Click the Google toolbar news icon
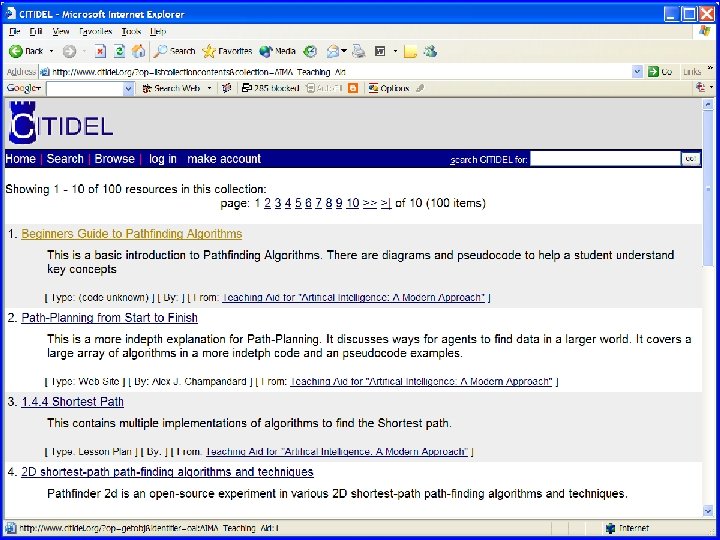Image resolution: width=720 pixels, height=540 pixels. pyautogui.click(x=226, y=88)
